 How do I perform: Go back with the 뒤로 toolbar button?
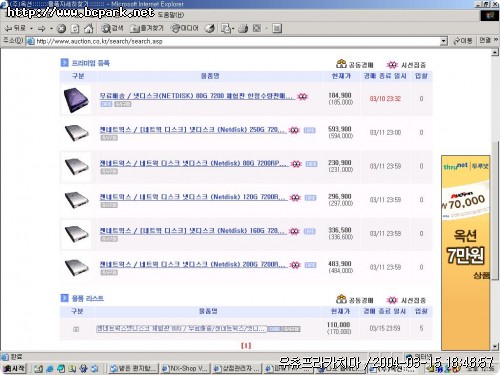click(x=16, y=28)
